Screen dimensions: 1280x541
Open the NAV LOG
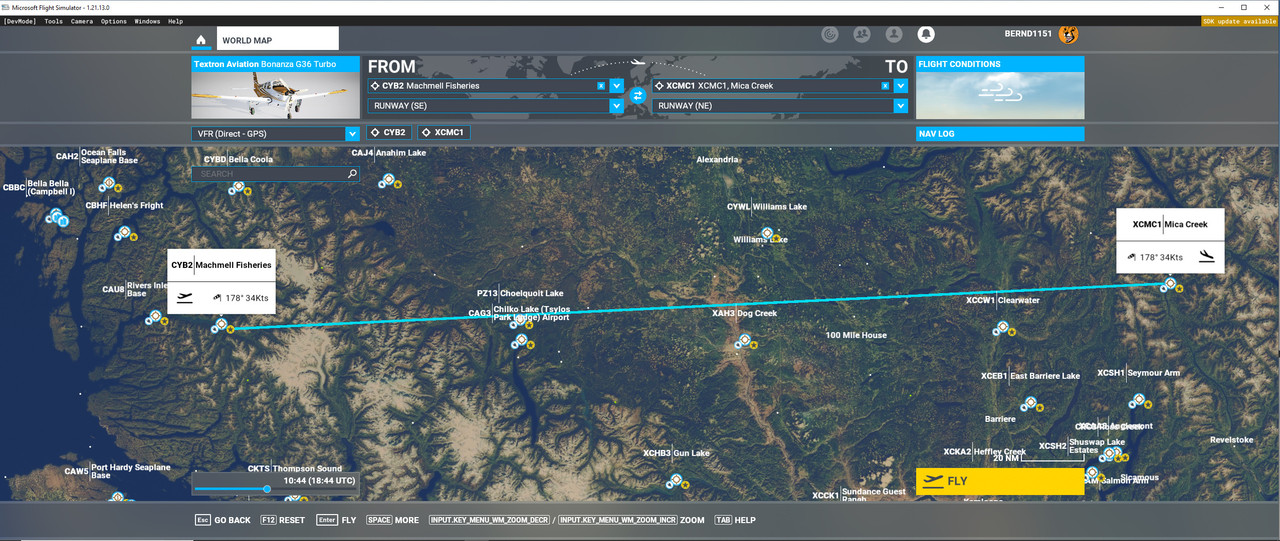coord(1000,133)
